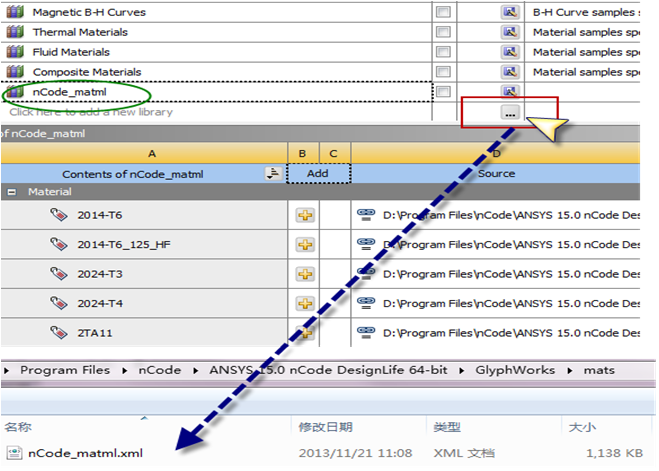Image resolution: width=659 pixels, height=471 pixels.
Task: Click edit-library icon in Thermal Materials row
Action: click(510, 32)
